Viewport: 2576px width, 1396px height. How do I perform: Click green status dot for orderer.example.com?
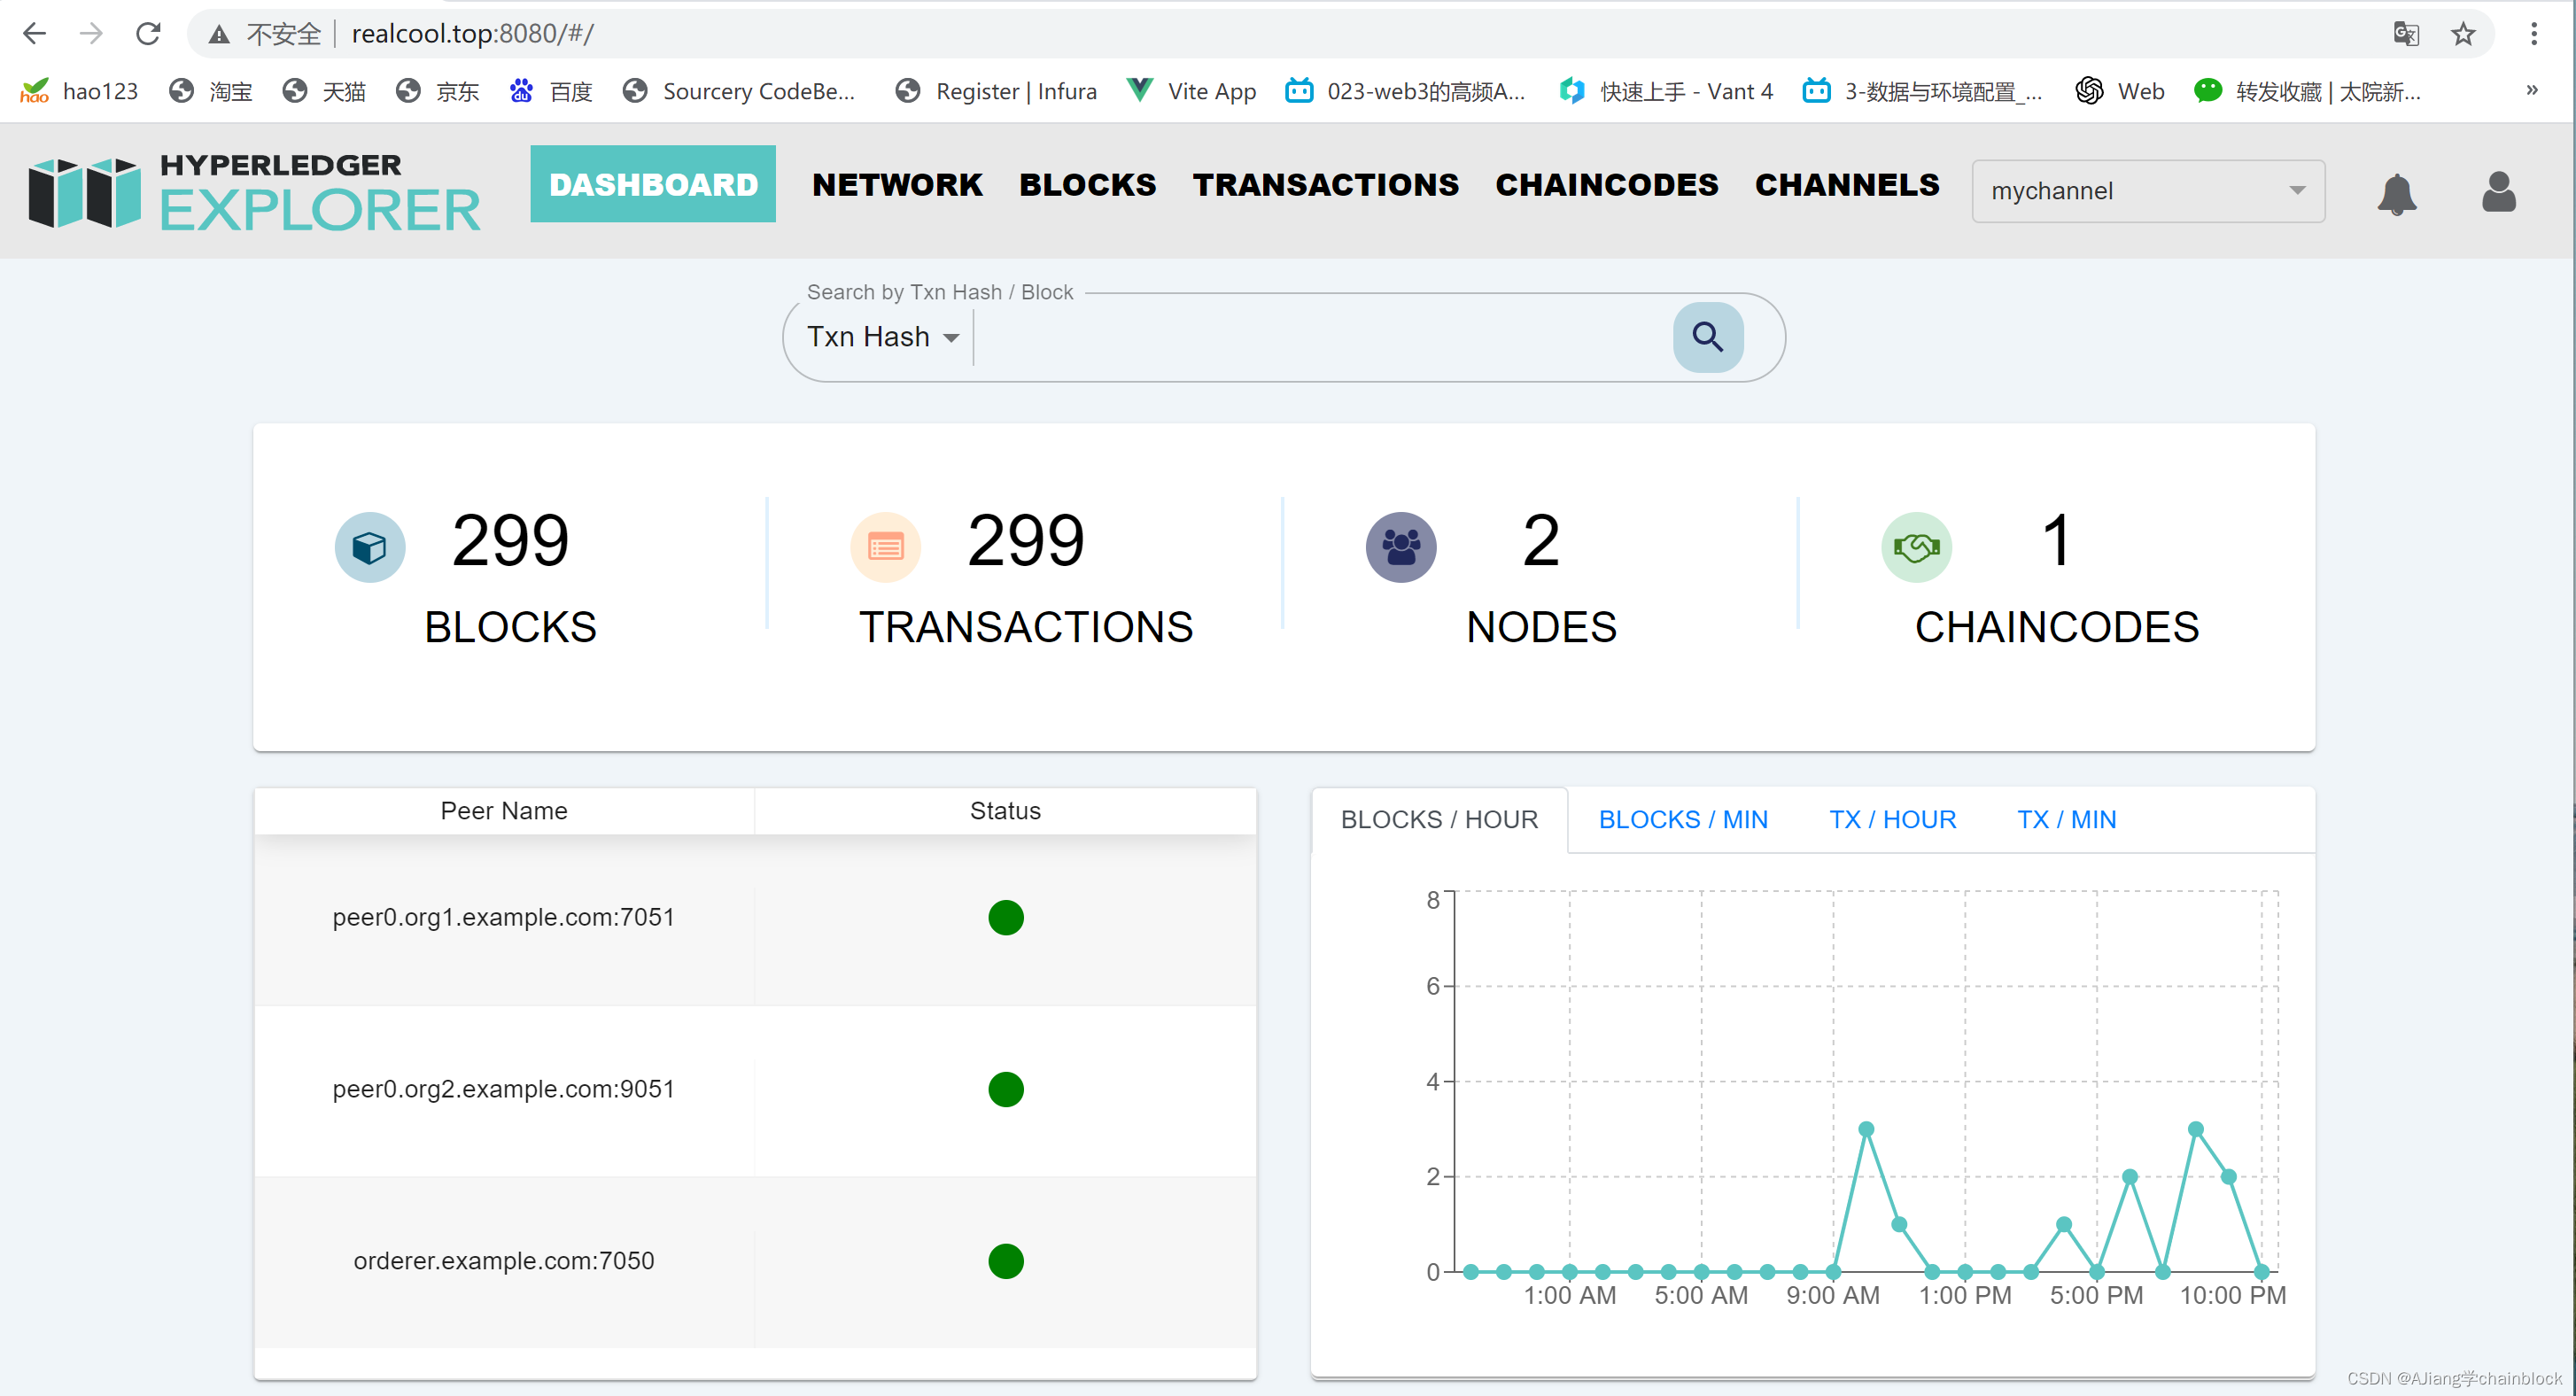click(1005, 1261)
